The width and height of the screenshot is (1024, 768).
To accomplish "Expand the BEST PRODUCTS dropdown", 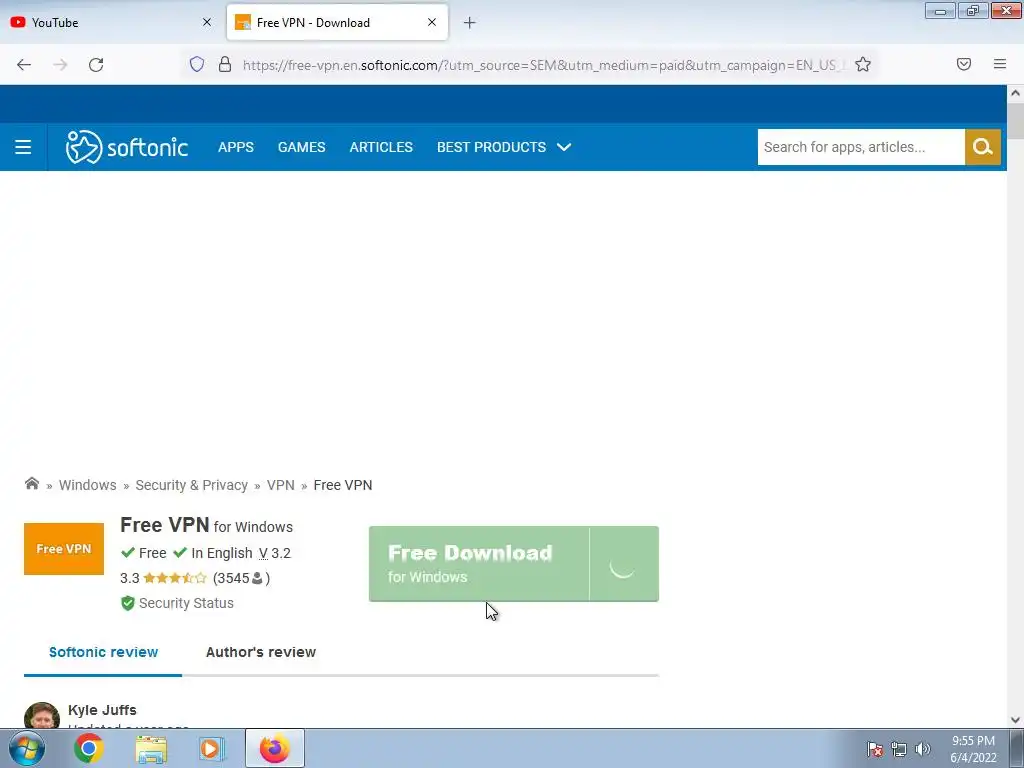I will tap(504, 147).
